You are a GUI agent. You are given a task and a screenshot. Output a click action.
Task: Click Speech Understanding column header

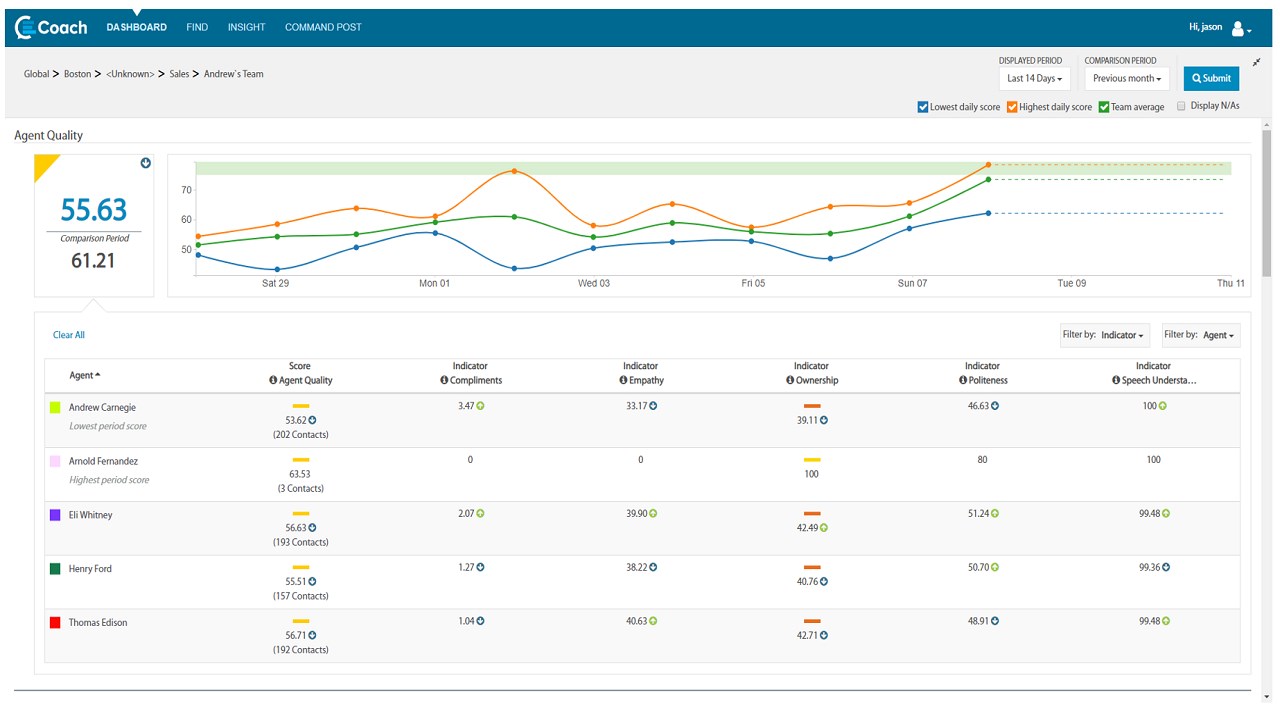[1153, 374]
